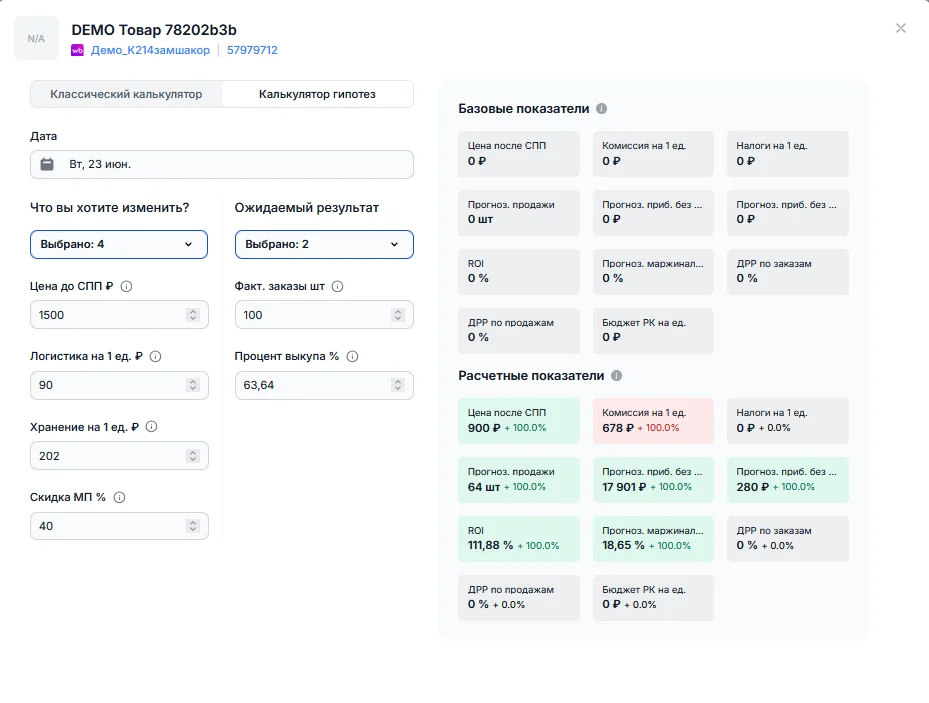Click info icon beside Хранение на 1 ед.
The image size is (929, 703).
(152, 427)
